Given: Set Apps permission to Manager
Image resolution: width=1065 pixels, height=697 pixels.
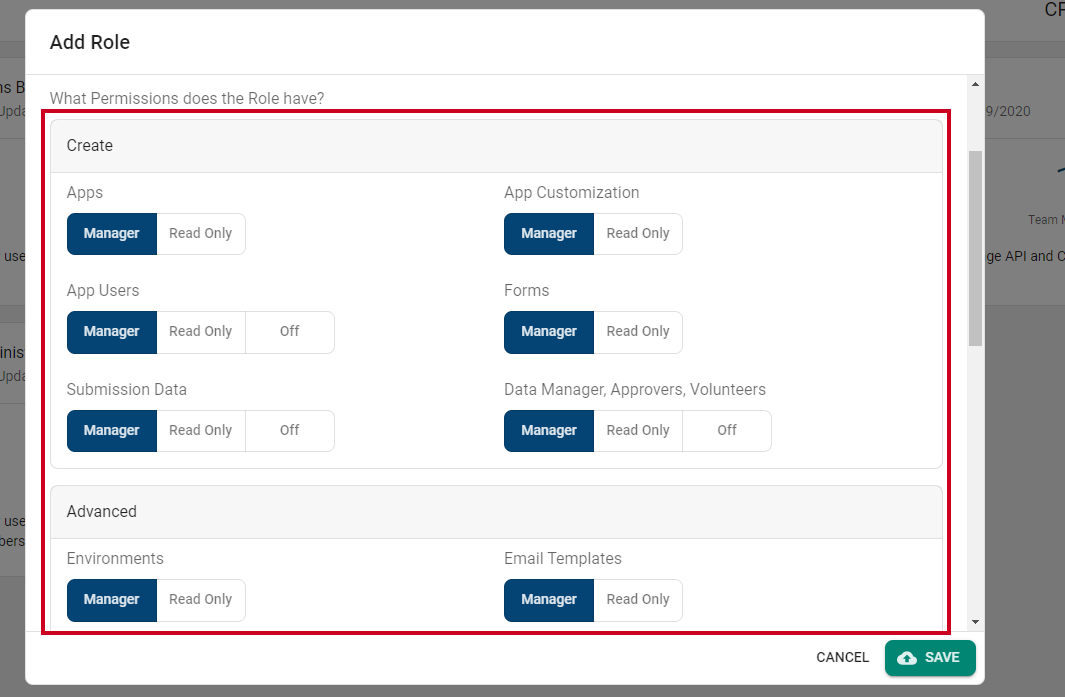Looking at the screenshot, I should 111,234.
